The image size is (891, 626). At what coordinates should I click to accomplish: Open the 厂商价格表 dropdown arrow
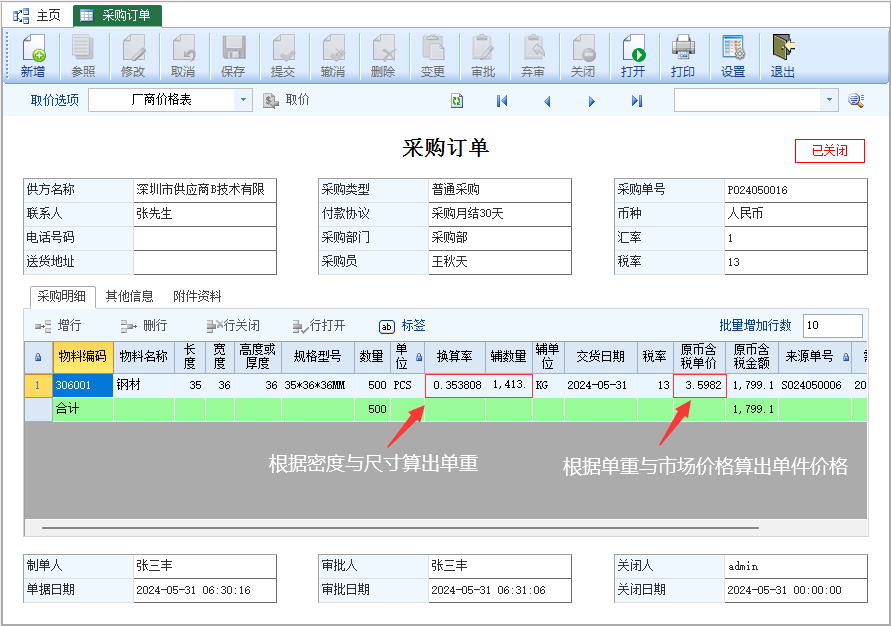click(243, 100)
